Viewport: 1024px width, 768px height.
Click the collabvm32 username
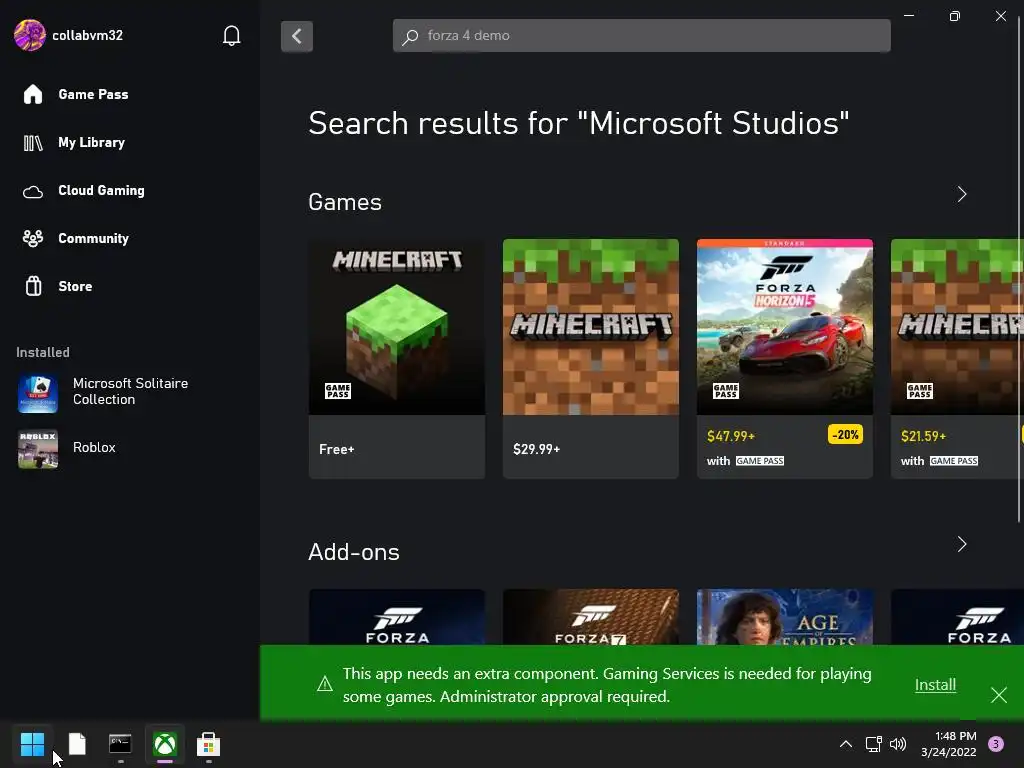click(x=88, y=35)
